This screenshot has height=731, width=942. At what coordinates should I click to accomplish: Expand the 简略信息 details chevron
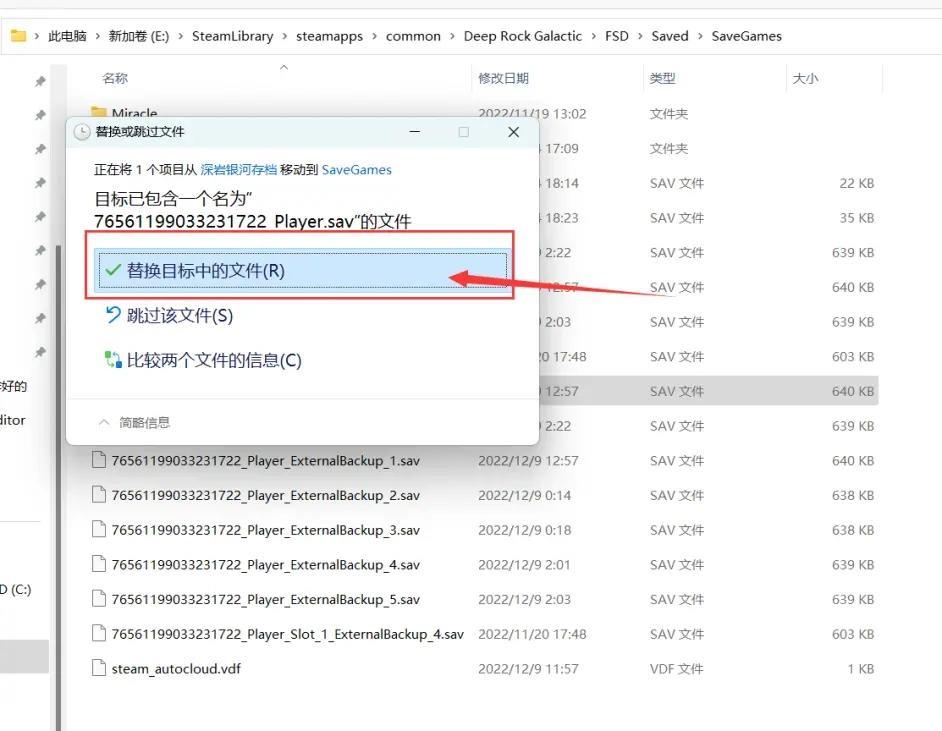point(104,423)
